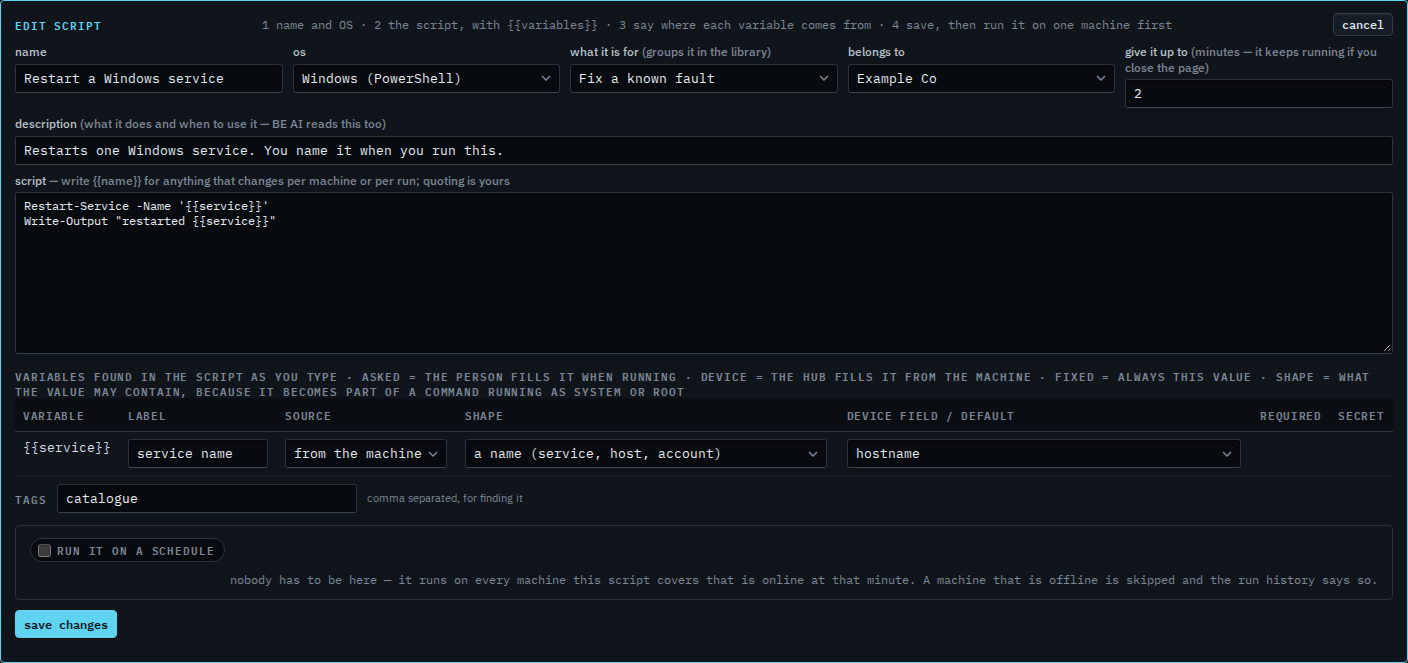Open the device field 'hostname' dropdown
This screenshot has width=1408, height=663.
tap(1044, 453)
